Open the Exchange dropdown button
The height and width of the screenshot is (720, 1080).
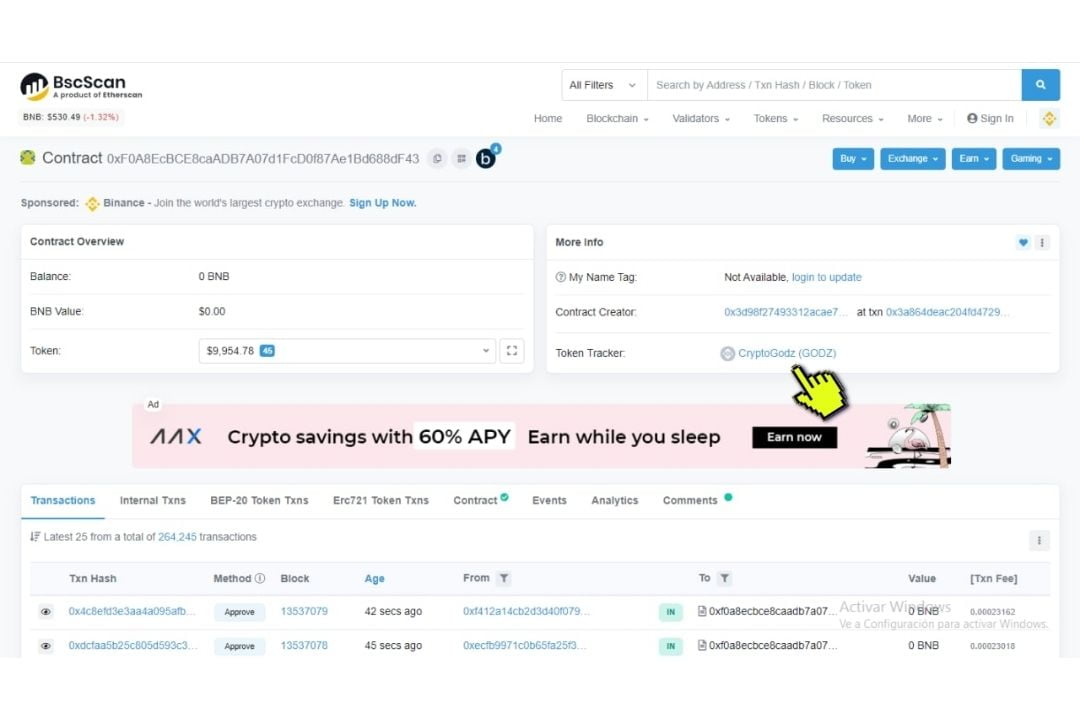(913, 158)
